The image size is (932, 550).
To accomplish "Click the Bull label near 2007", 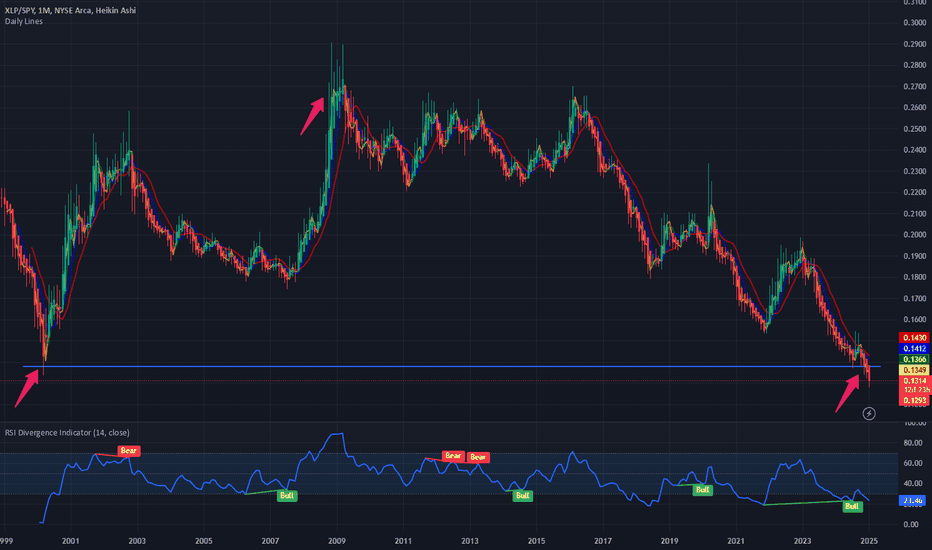I will 286,495.
